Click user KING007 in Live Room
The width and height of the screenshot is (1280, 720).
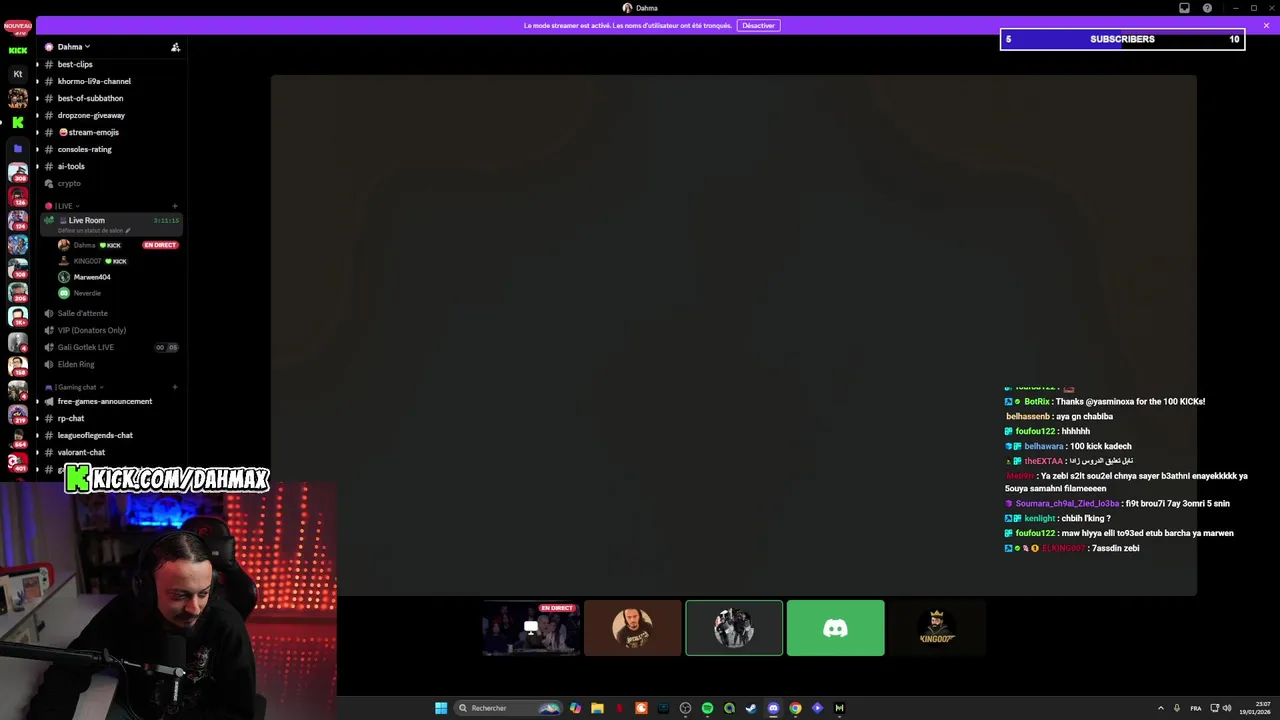pyautogui.click(x=88, y=261)
